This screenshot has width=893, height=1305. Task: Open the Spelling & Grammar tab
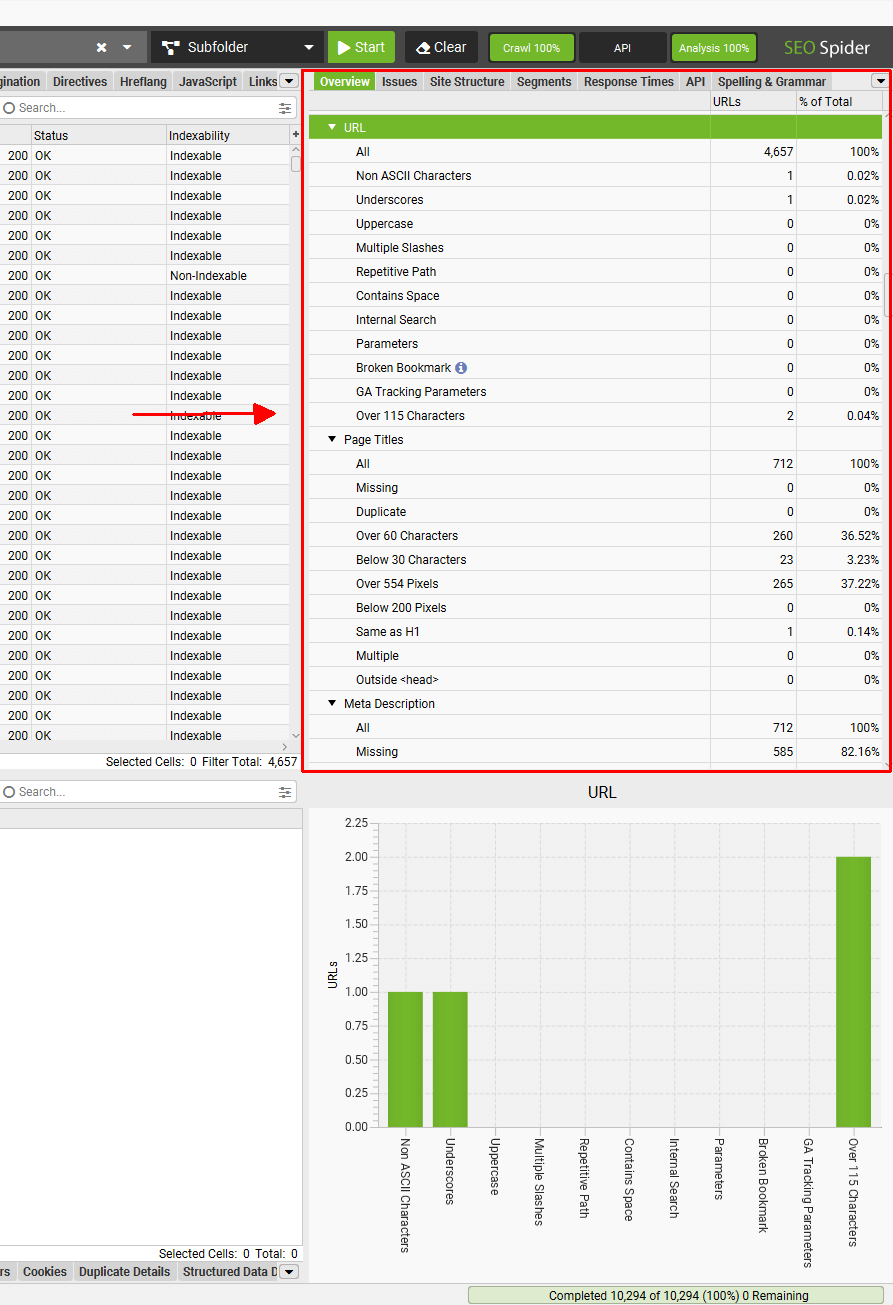772,82
